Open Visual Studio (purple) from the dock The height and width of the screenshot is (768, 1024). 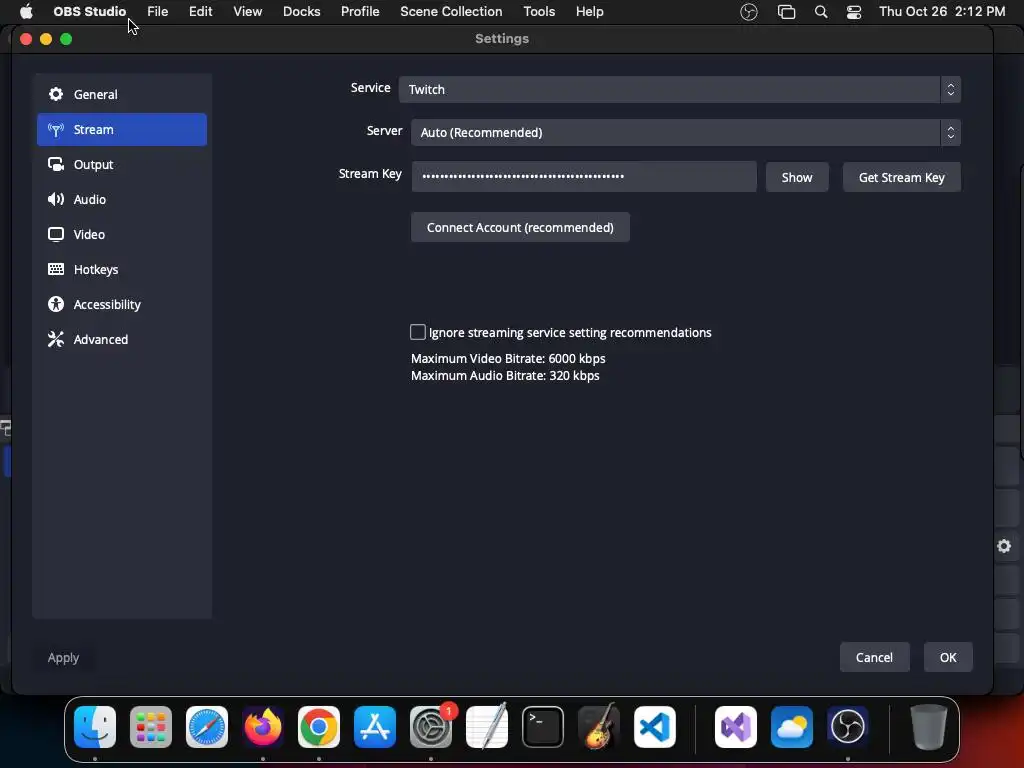736,727
